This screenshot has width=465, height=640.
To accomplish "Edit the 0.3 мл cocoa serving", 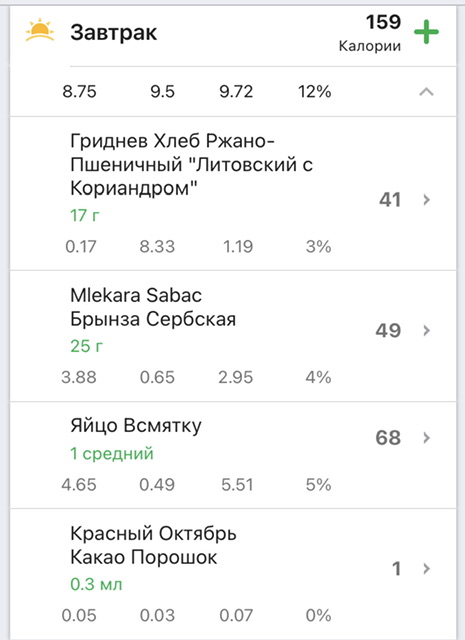I will pyautogui.click(x=96, y=584).
